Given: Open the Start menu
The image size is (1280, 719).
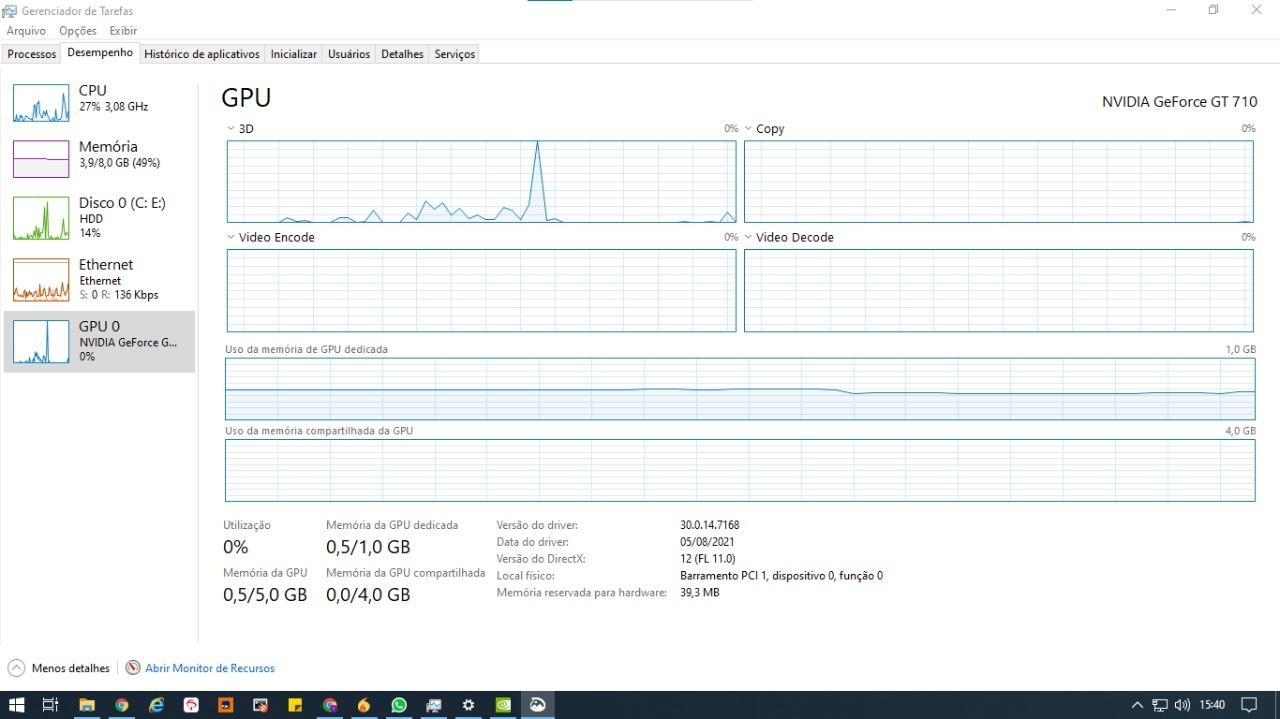Looking at the screenshot, I should [16, 705].
